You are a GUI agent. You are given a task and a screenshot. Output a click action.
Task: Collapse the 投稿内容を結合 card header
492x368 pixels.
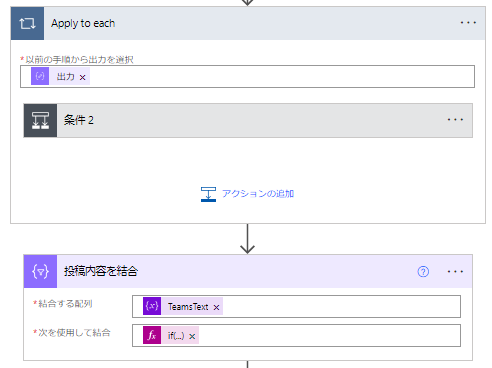point(248,271)
